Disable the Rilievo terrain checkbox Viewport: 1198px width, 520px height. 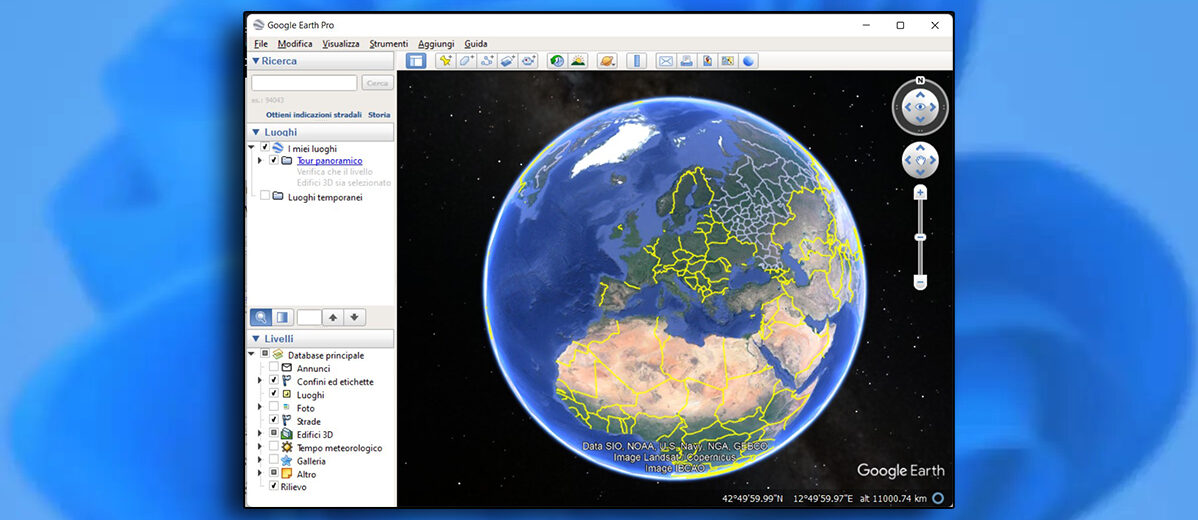pos(274,486)
